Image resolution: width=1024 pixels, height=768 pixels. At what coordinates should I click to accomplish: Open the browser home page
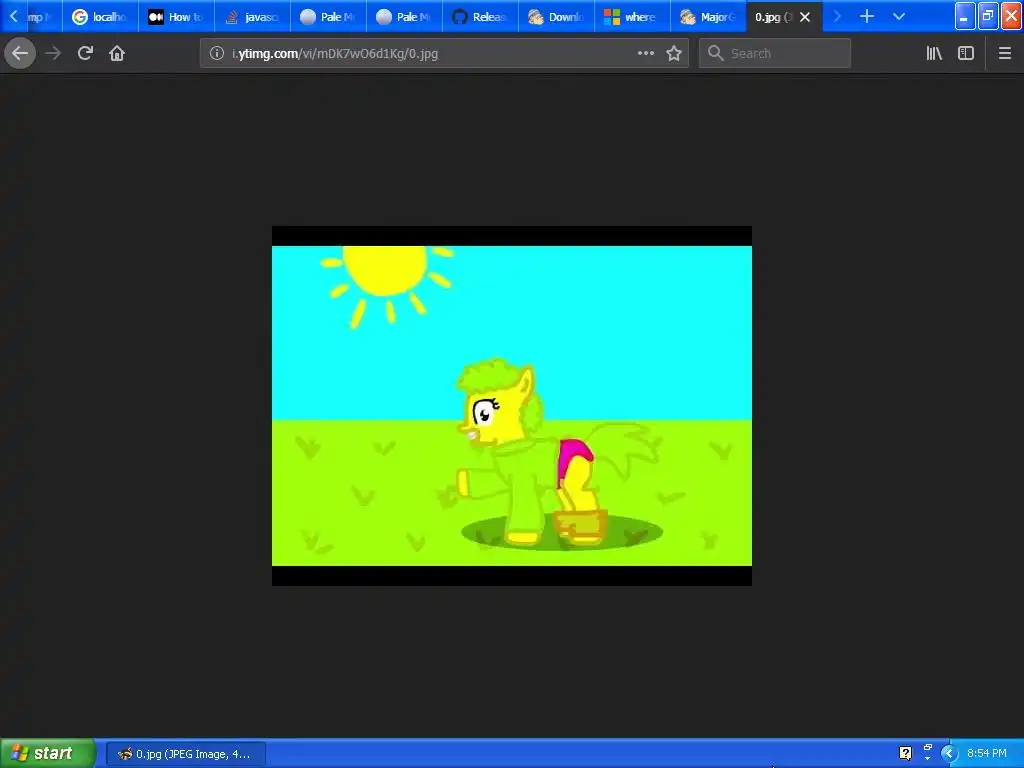click(x=117, y=54)
